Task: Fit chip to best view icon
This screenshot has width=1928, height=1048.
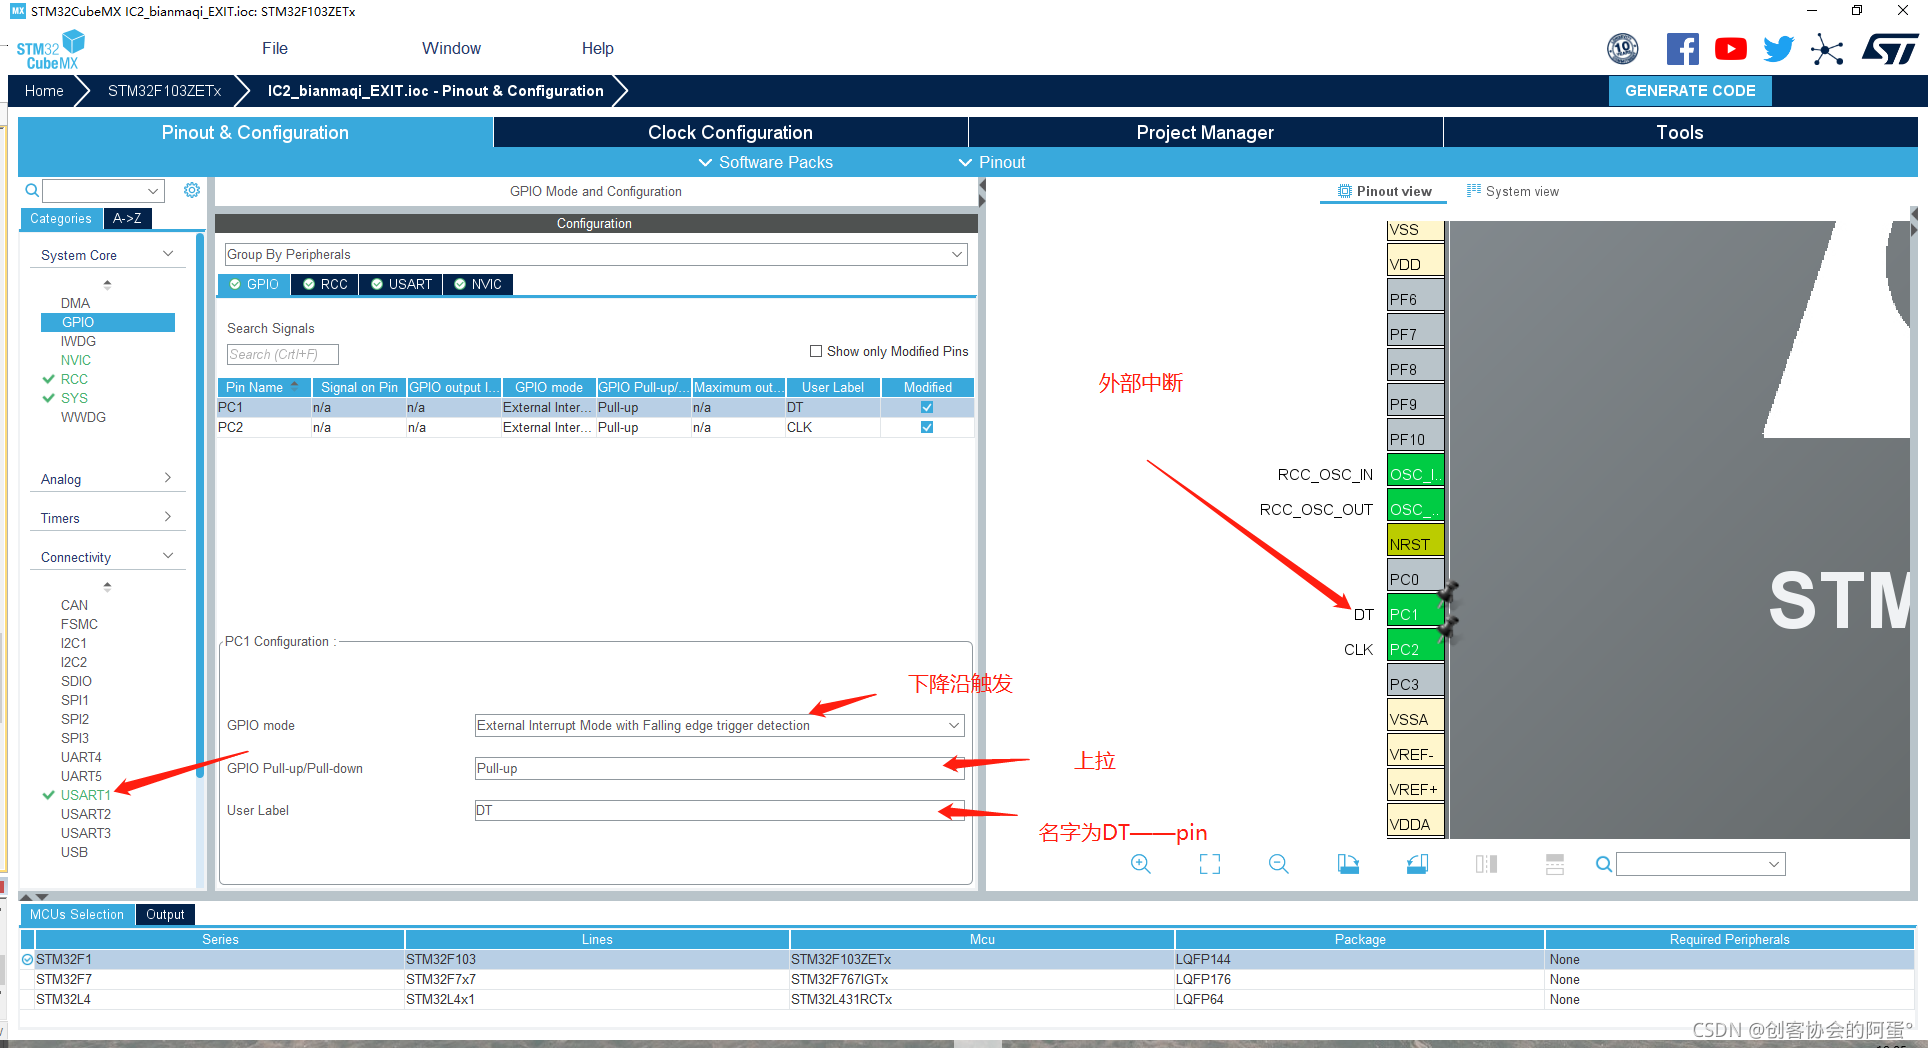Action: pos(1210,864)
